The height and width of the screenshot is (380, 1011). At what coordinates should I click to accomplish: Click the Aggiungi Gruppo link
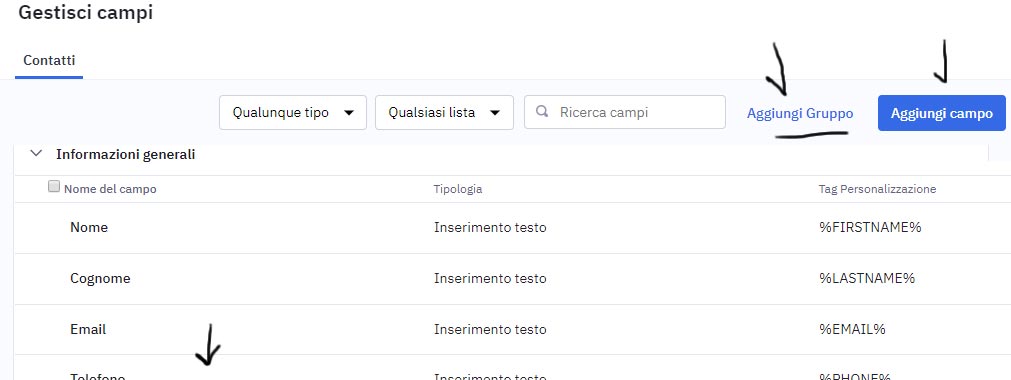(800, 113)
